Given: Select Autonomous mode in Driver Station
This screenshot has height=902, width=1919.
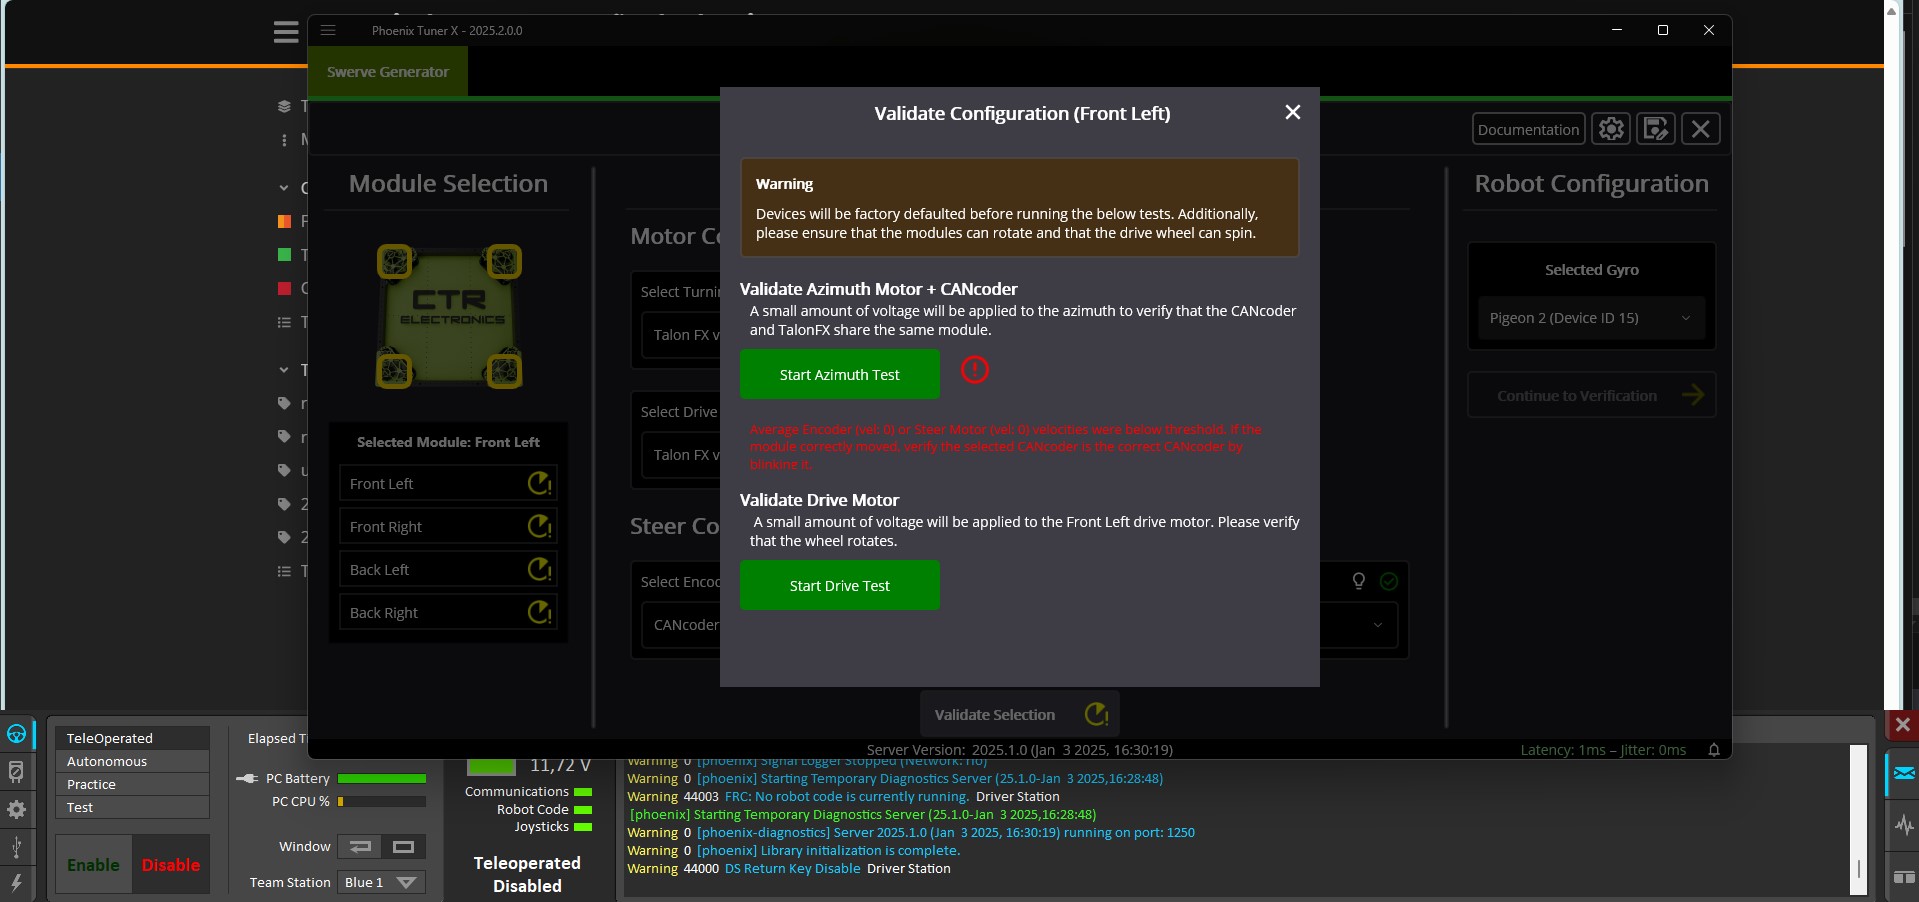Looking at the screenshot, I should click(132, 761).
